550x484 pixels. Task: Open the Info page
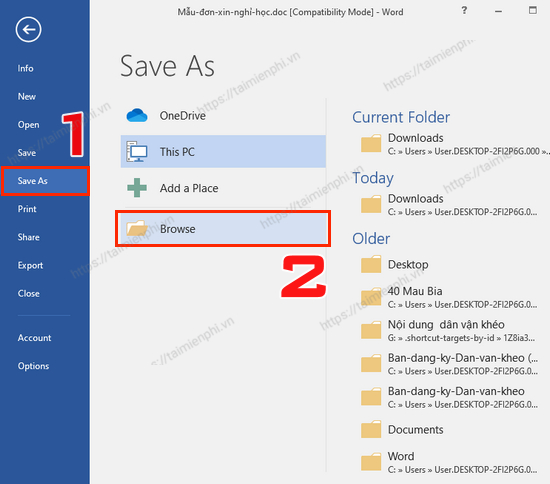pos(26,68)
